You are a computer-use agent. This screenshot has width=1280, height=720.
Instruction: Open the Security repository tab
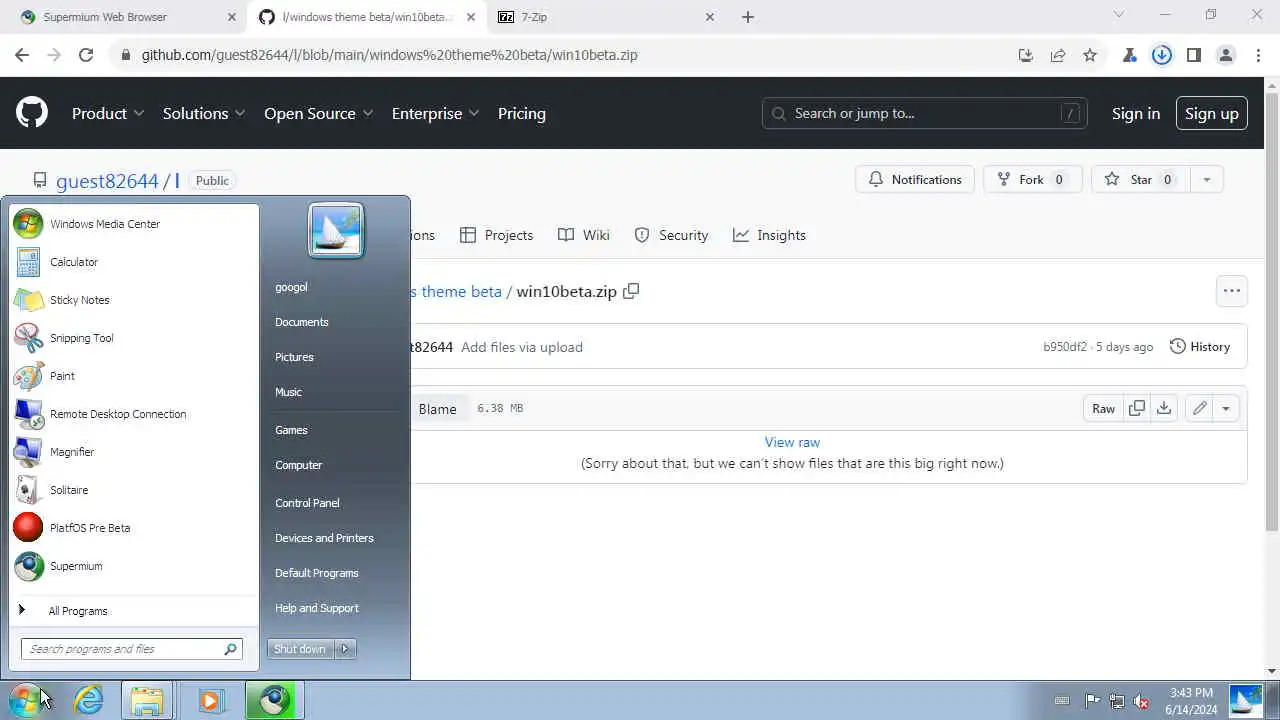tap(671, 235)
